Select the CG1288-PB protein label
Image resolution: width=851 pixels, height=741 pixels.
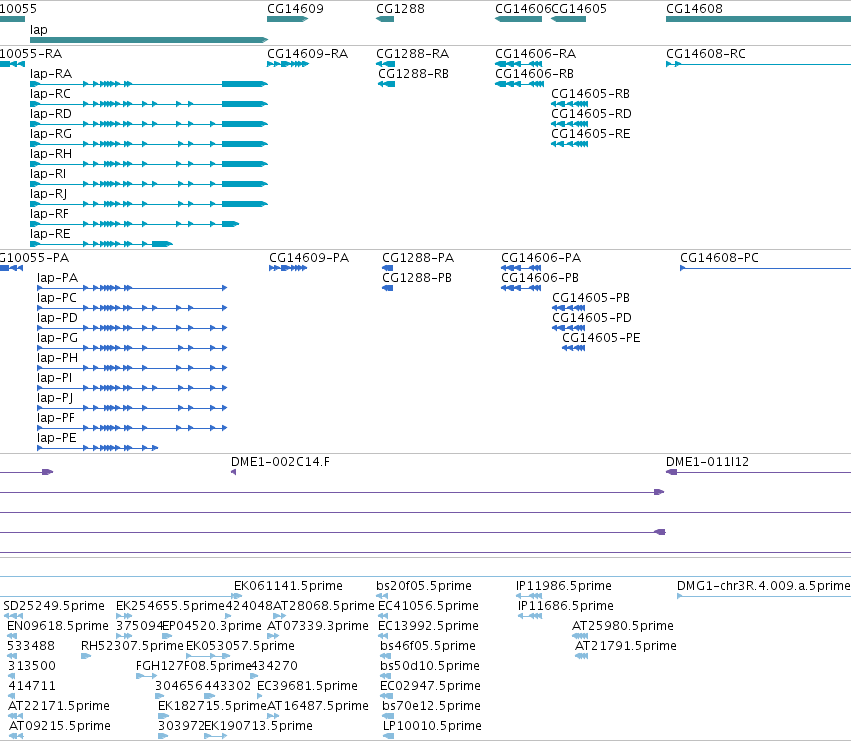[417, 278]
